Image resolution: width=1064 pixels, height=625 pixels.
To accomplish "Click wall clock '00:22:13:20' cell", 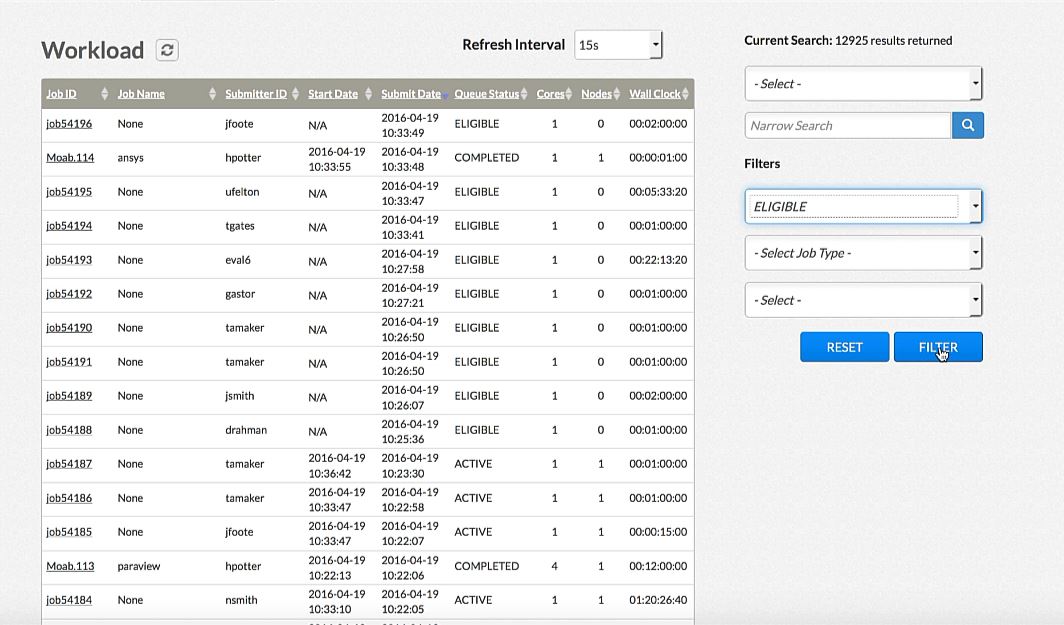I will 658,259.
